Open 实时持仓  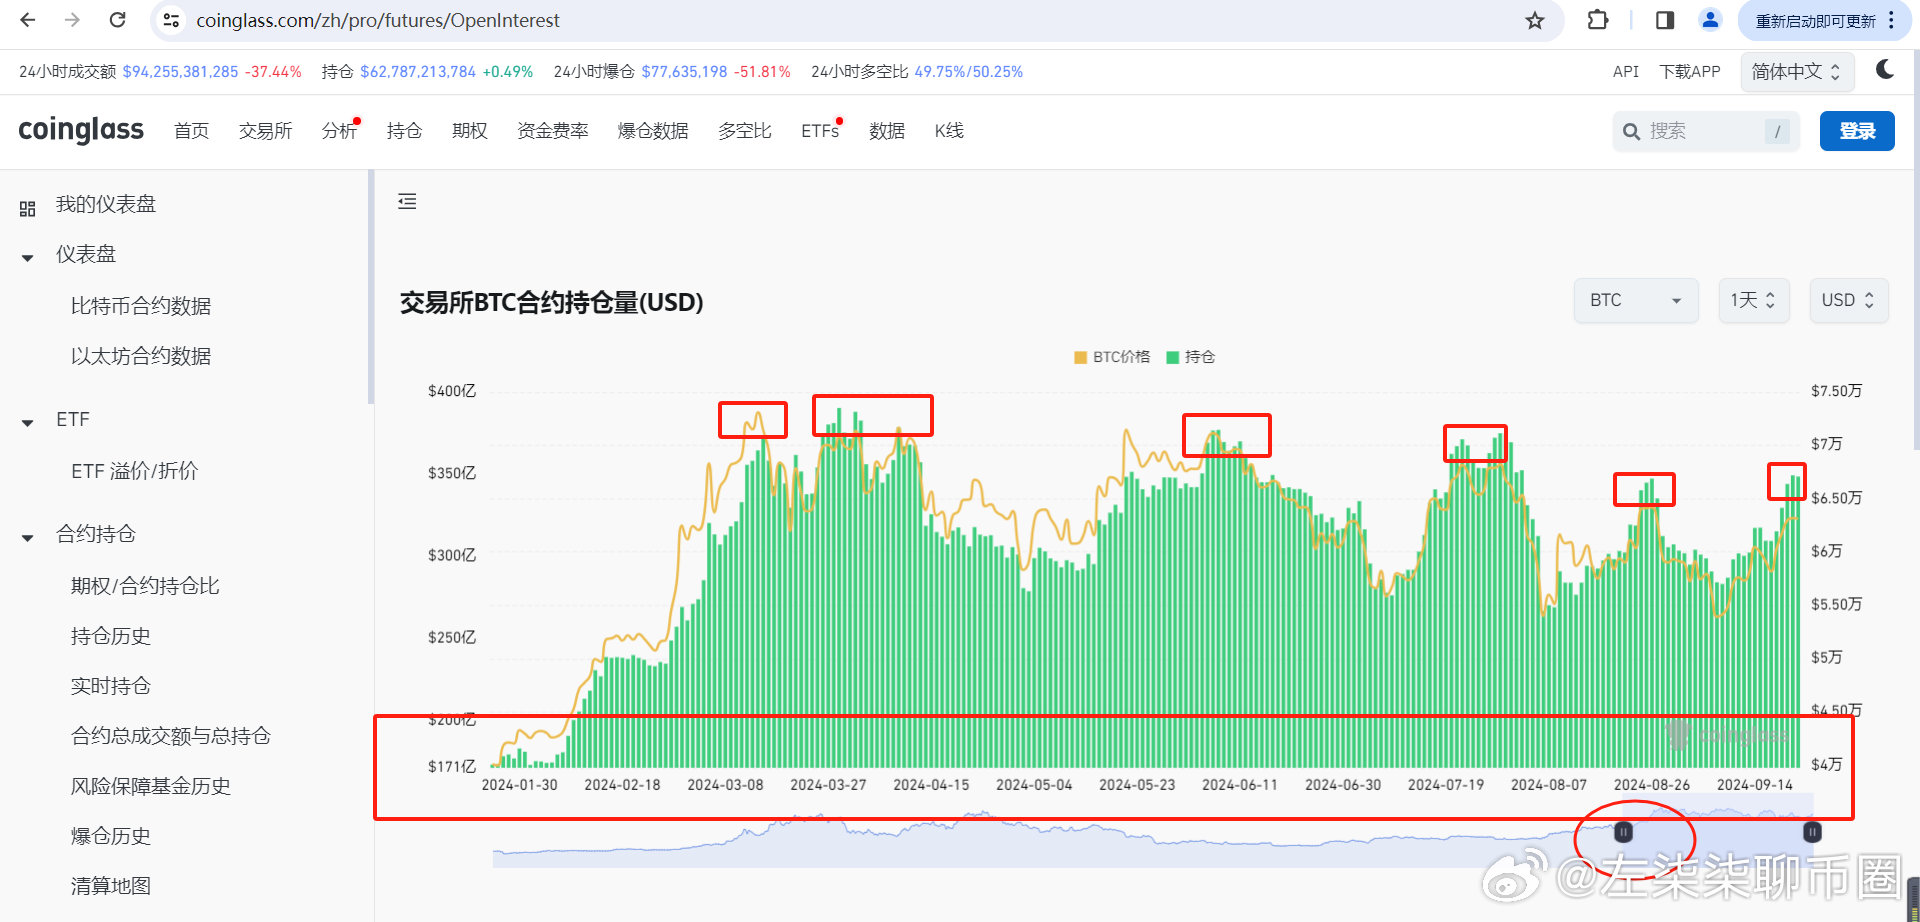pos(111,686)
